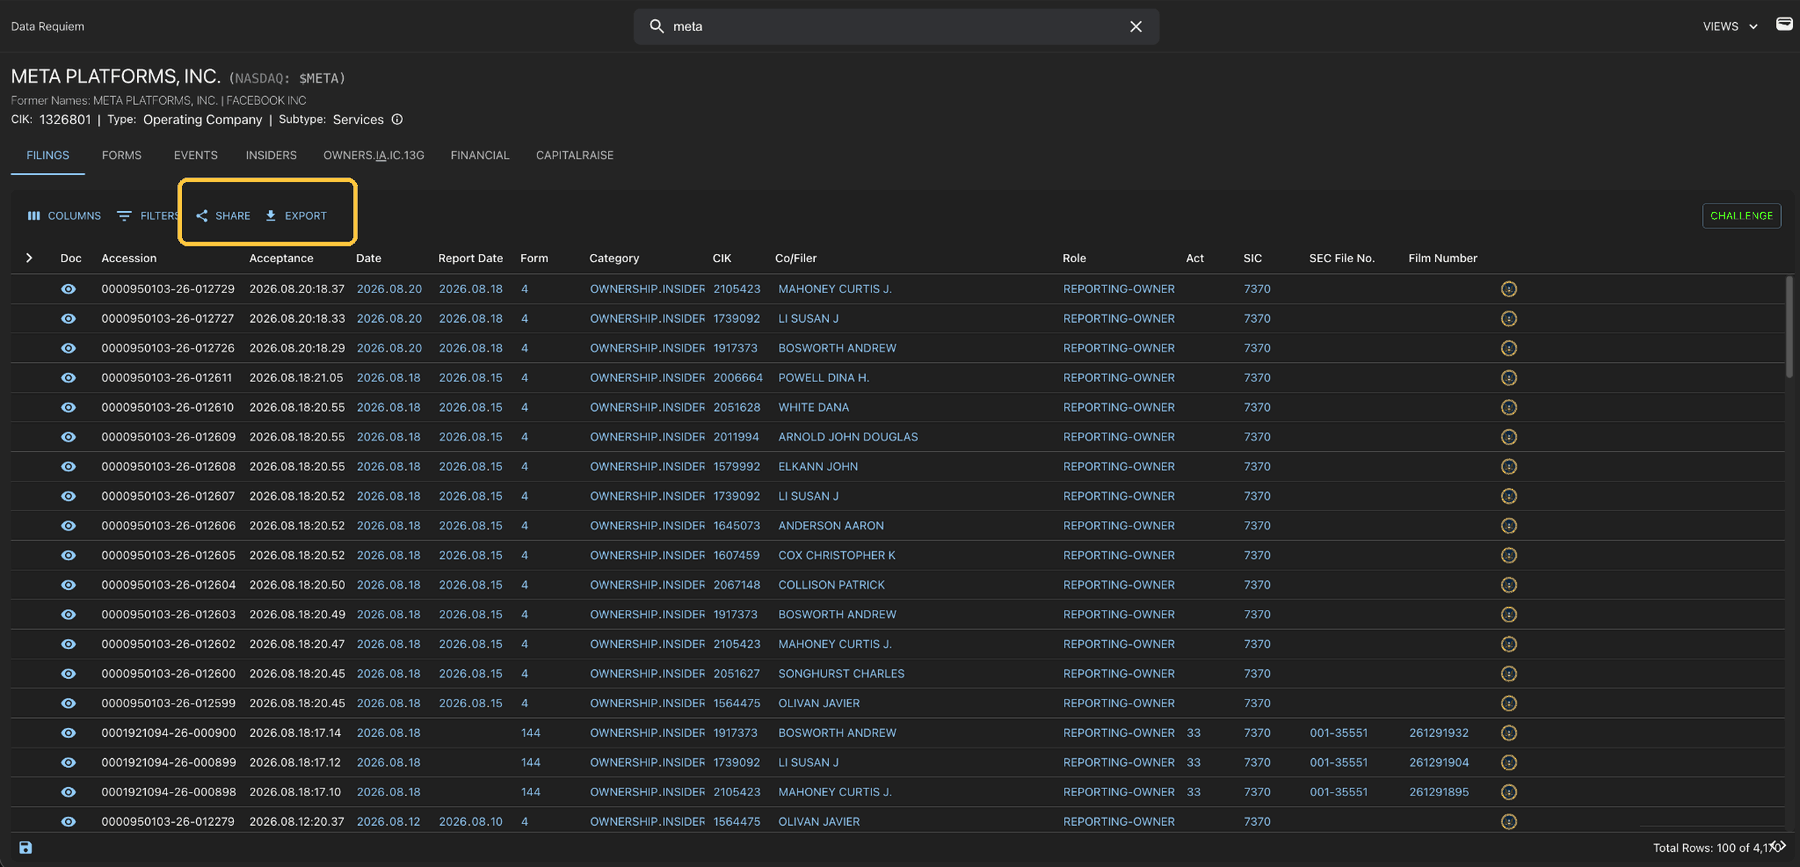Open the eye icon for filing 0000950103-26-012727
This screenshot has height=867, width=1800.
(x=68, y=319)
